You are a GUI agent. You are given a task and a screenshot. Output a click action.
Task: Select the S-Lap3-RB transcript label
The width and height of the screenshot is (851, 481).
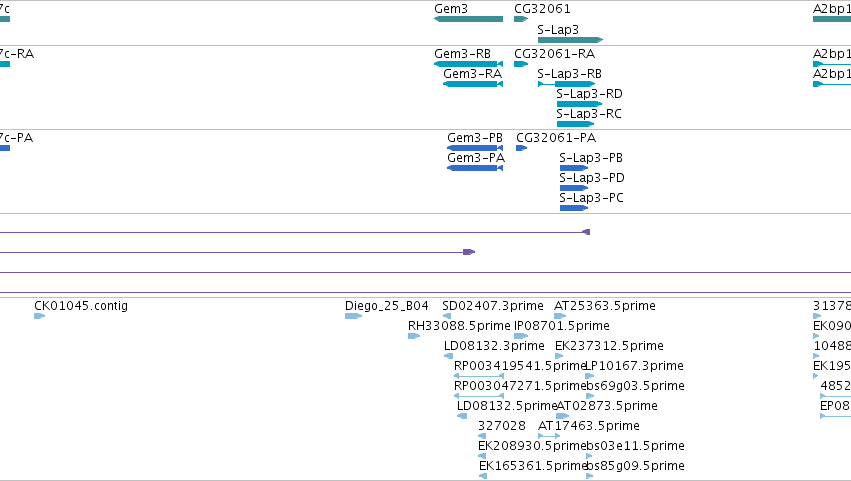pyautogui.click(x=569, y=74)
